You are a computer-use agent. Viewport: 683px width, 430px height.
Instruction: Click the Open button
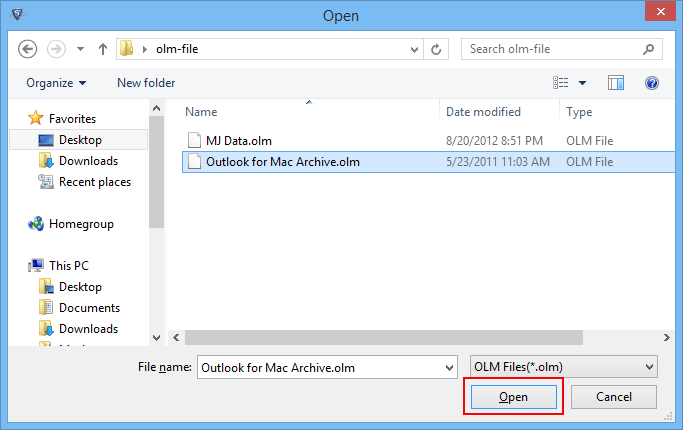pyautogui.click(x=514, y=397)
